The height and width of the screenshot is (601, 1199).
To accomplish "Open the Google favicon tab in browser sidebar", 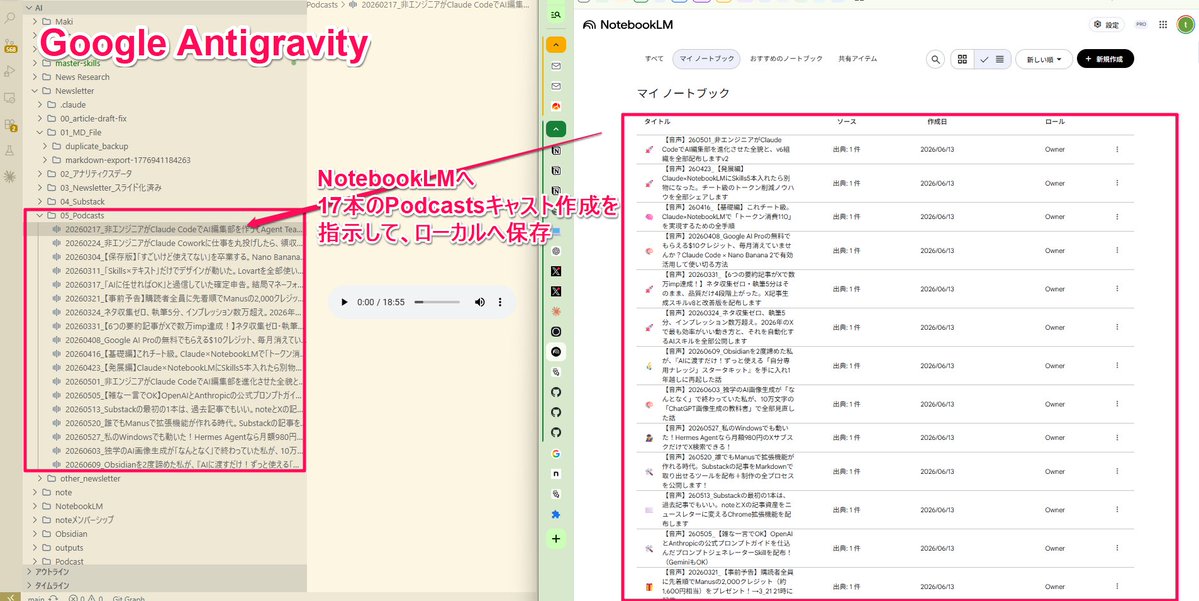I will [556, 453].
